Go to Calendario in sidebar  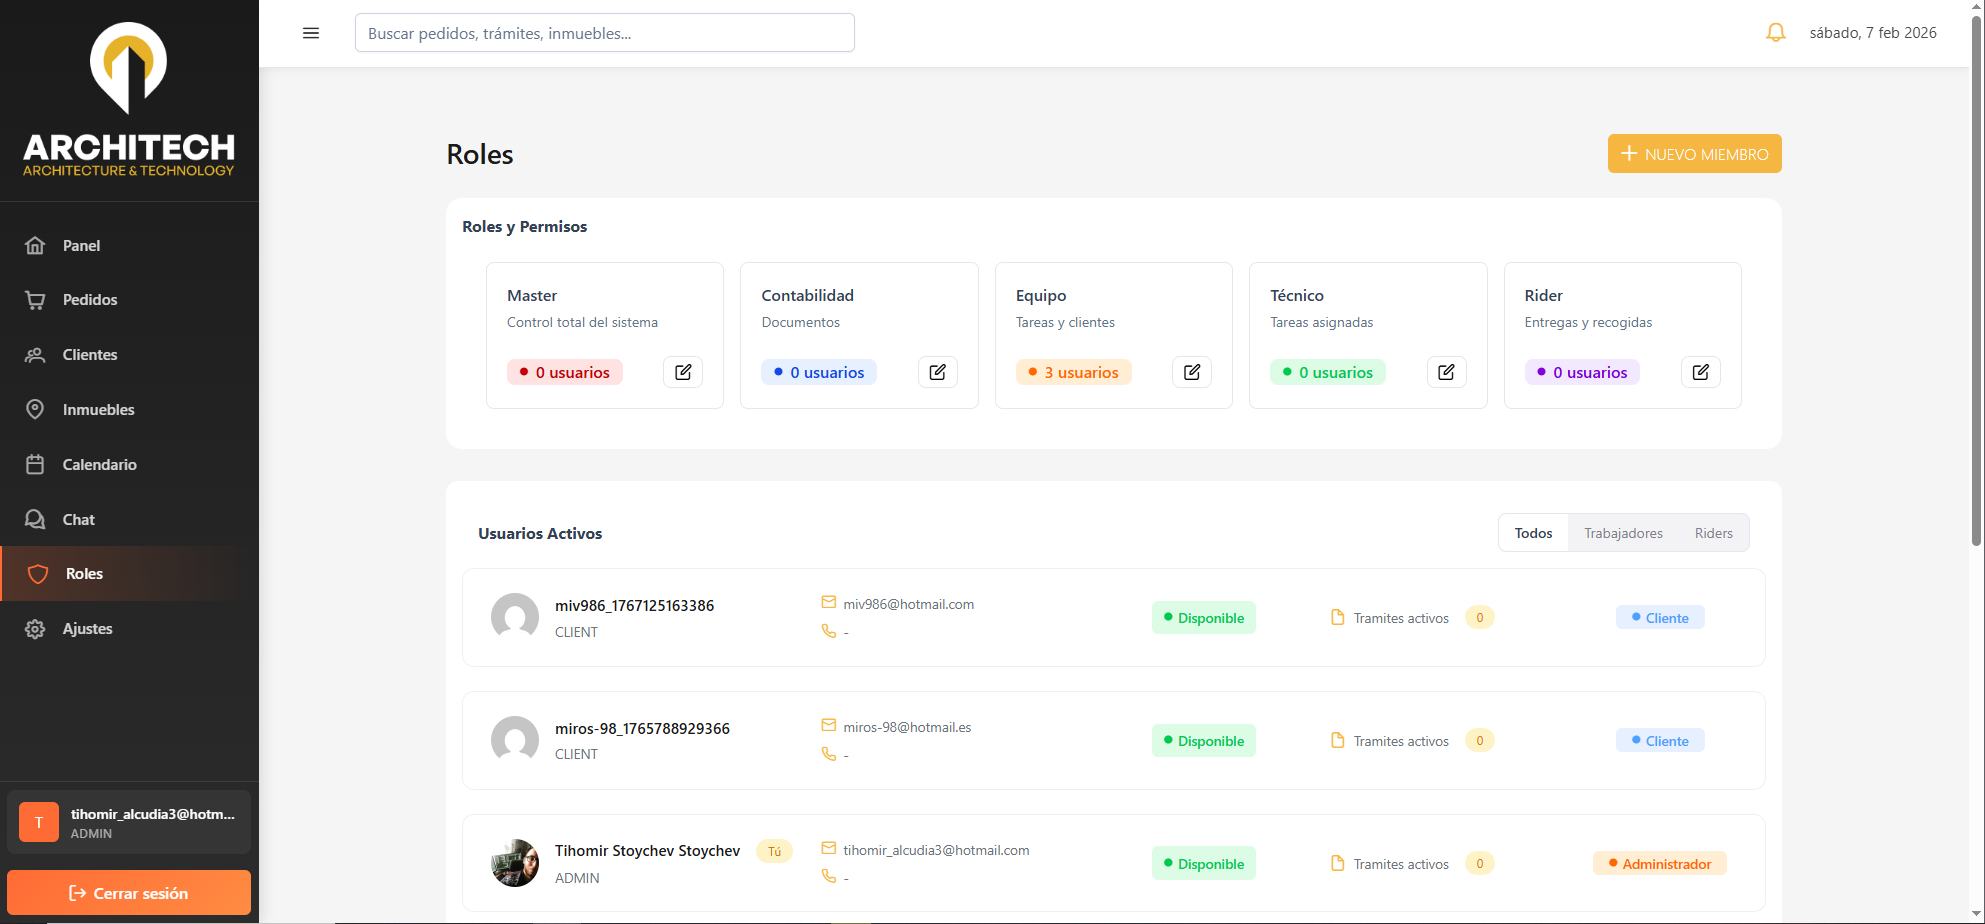click(x=99, y=465)
